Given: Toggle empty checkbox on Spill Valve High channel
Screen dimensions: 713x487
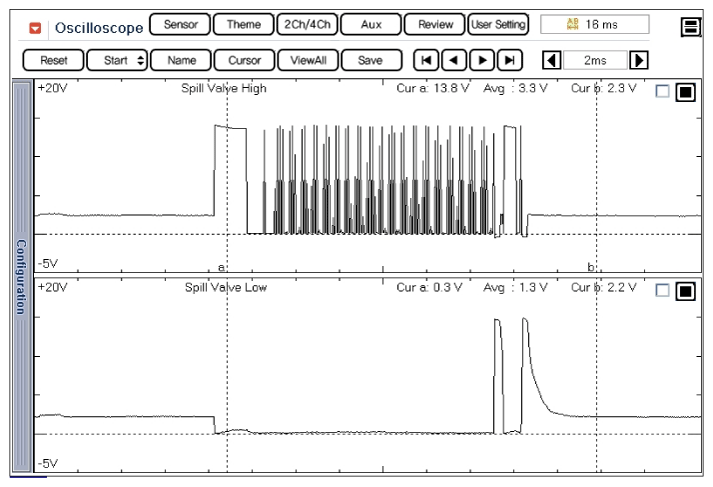Looking at the screenshot, I should click(x=662, y=92).
